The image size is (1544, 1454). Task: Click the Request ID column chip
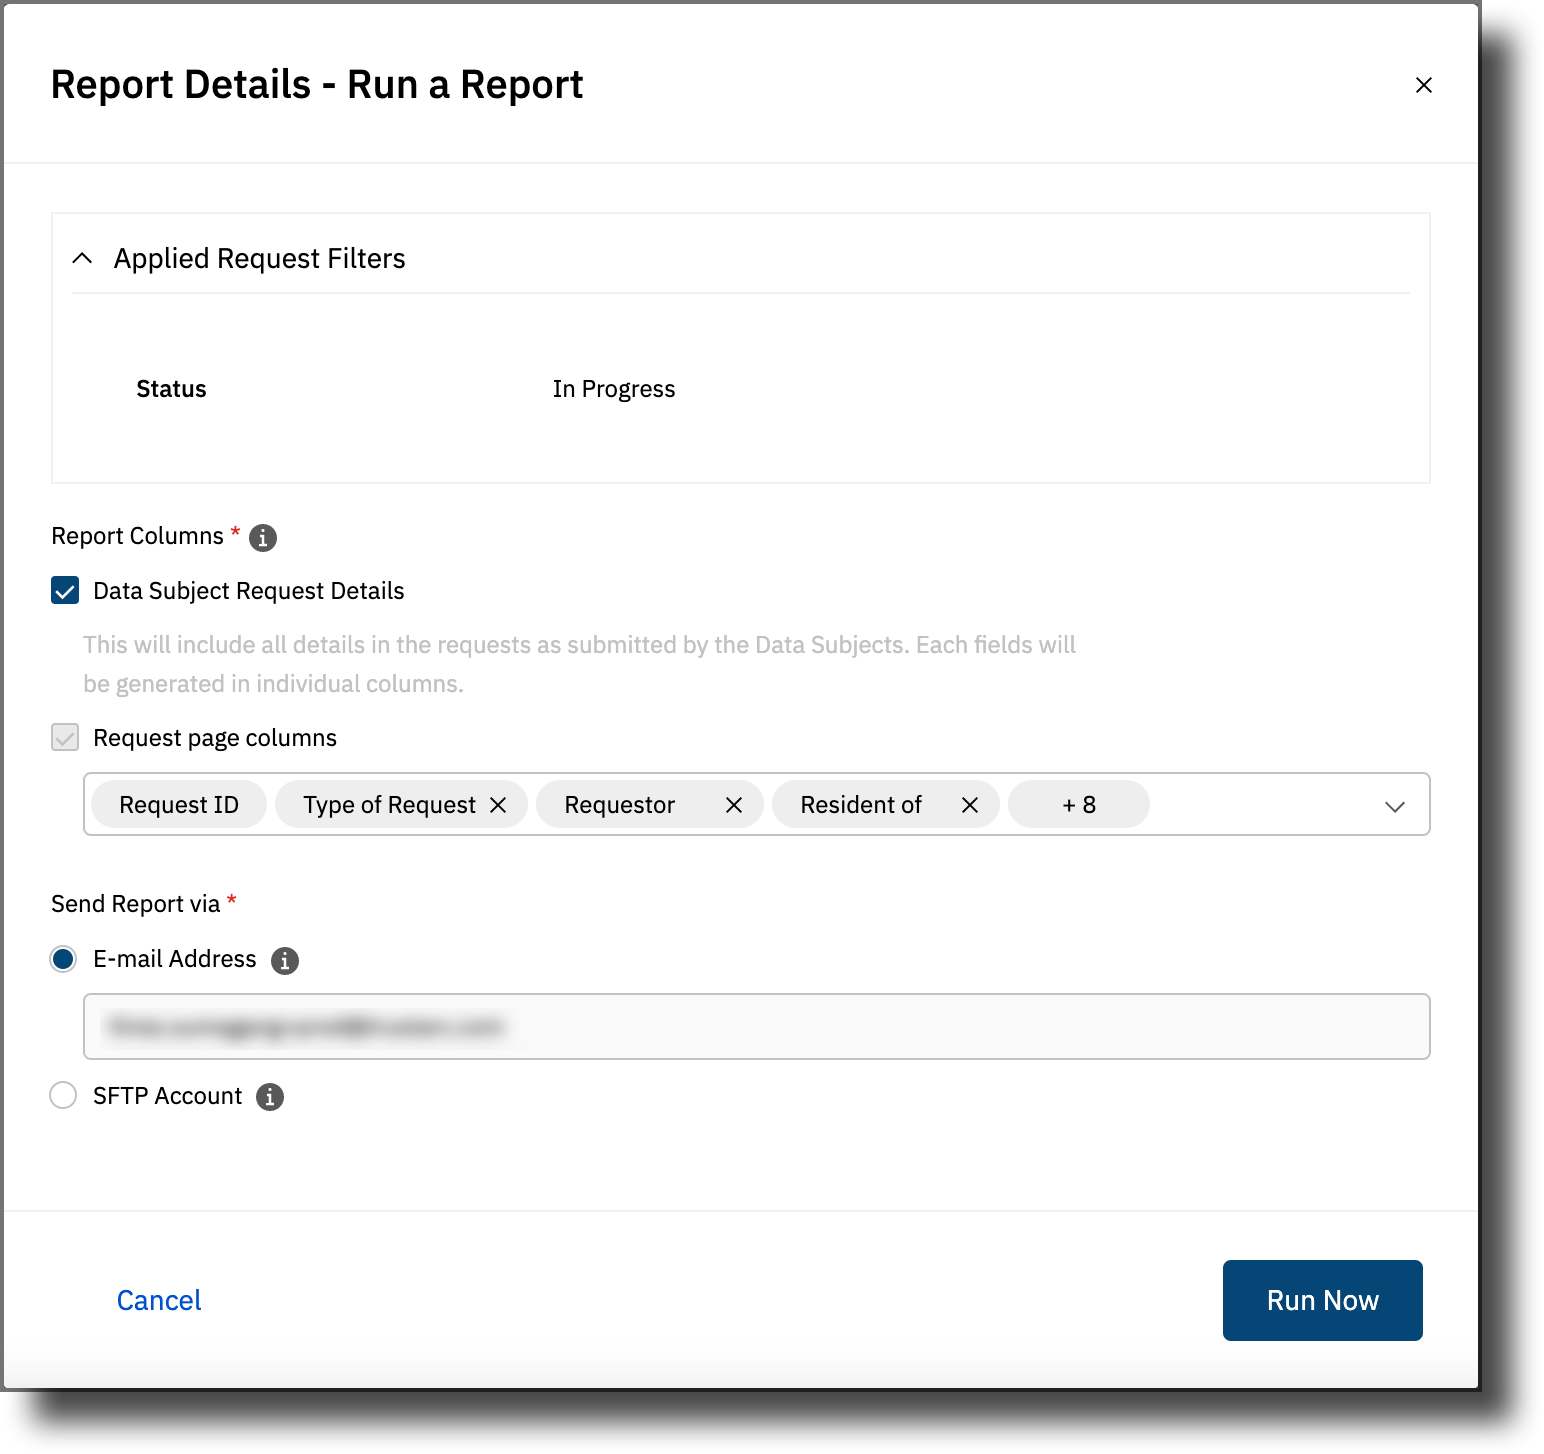179,805
